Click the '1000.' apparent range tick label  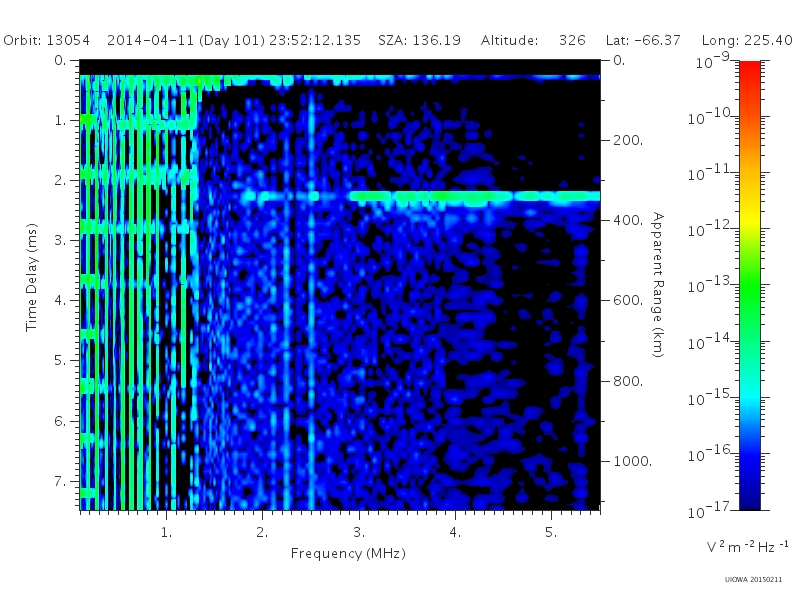(632, 461)
